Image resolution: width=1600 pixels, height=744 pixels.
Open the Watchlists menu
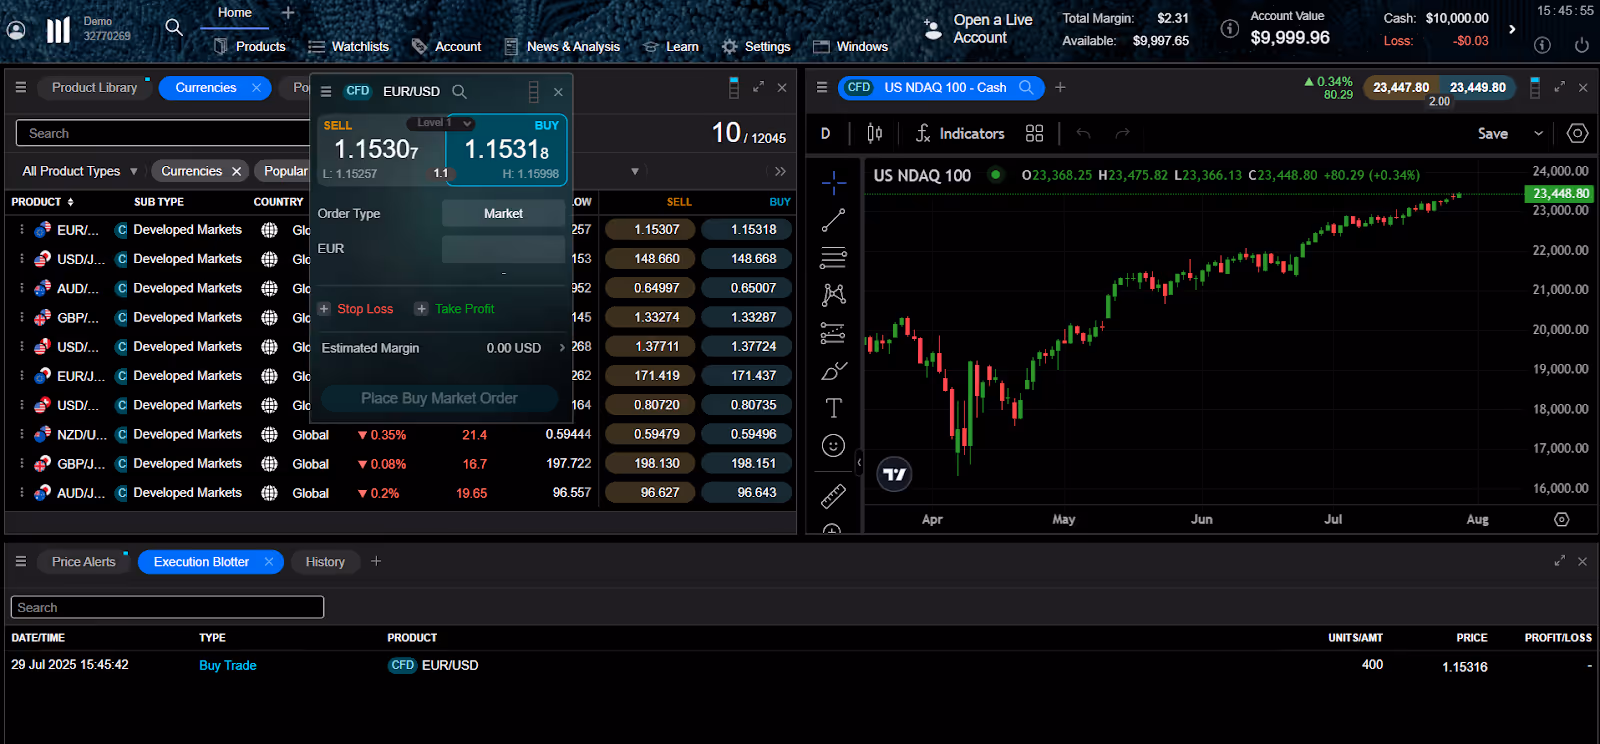[348, 46]
